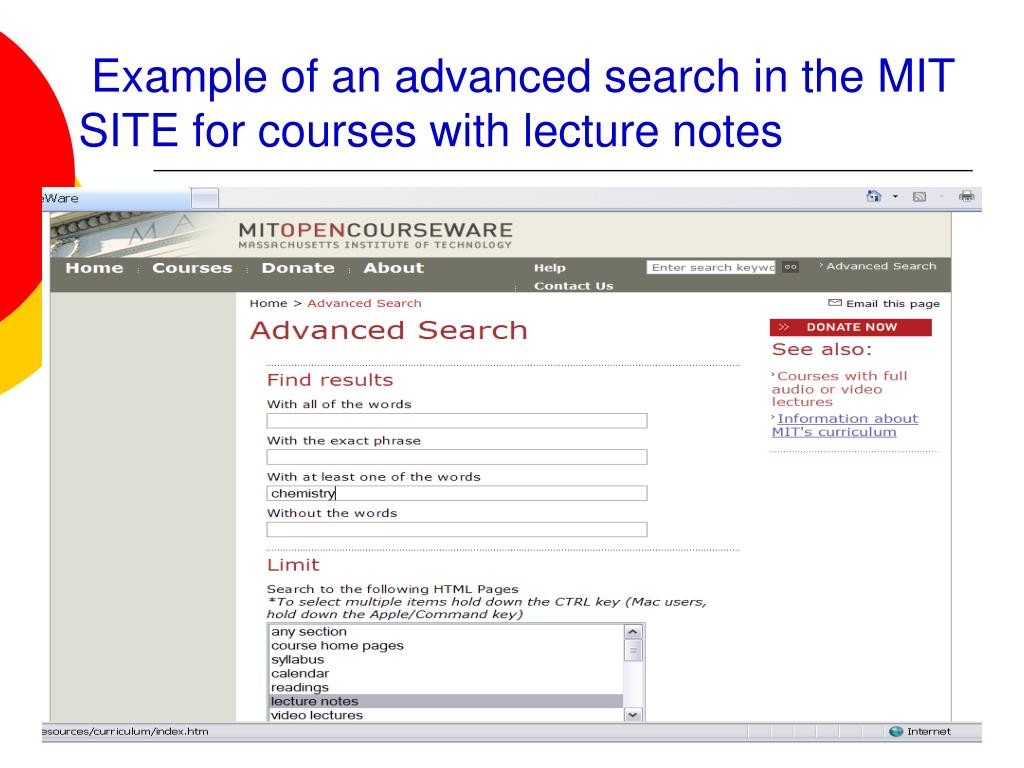Click the browser Home toolbar icon
Screen dimensions: 1024x768
pyautogui.click(x=873, y=196)
